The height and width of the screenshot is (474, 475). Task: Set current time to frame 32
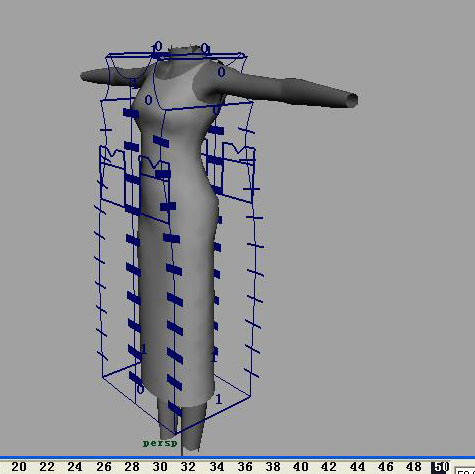click(188, 467)
